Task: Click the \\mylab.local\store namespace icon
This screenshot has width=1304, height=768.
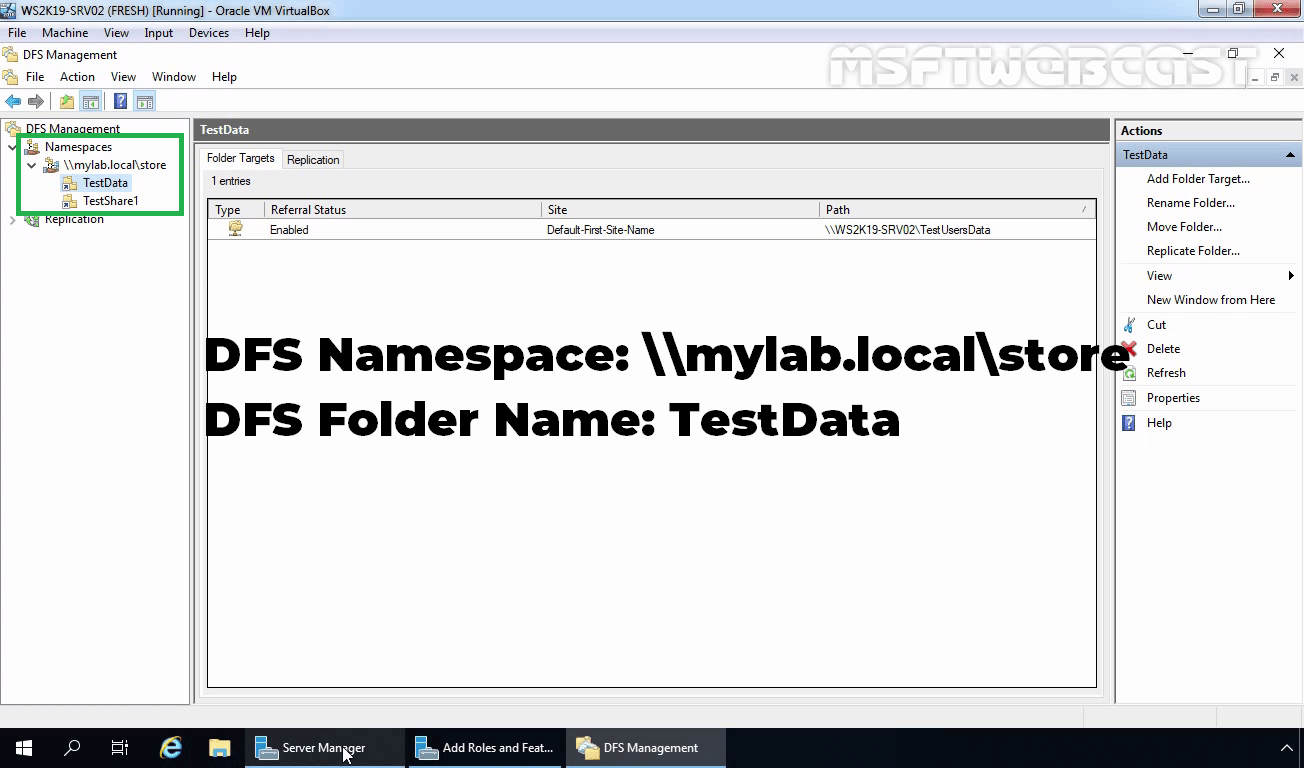Action: coord(51,165)
